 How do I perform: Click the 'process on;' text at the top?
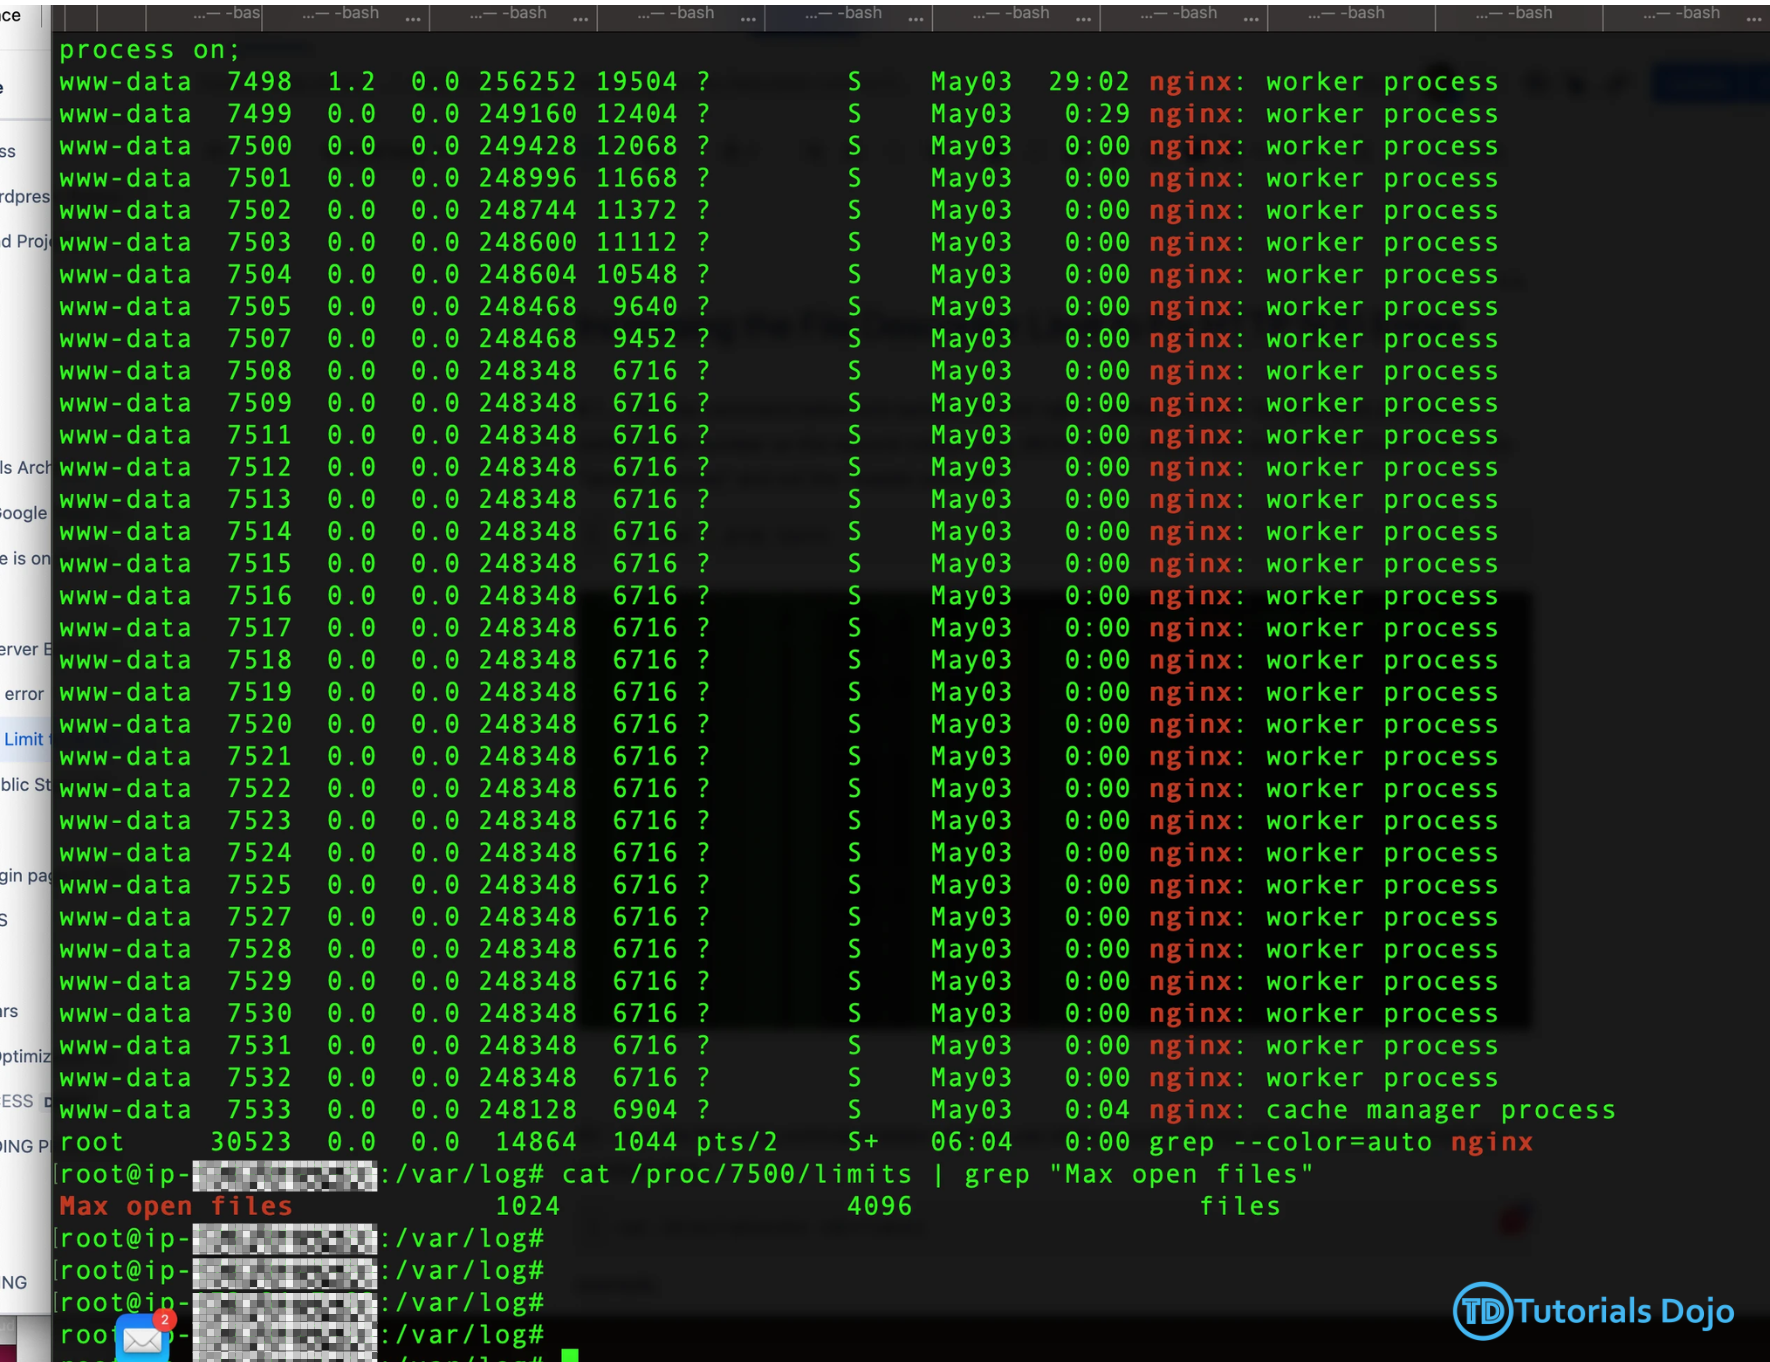point(150,50)
